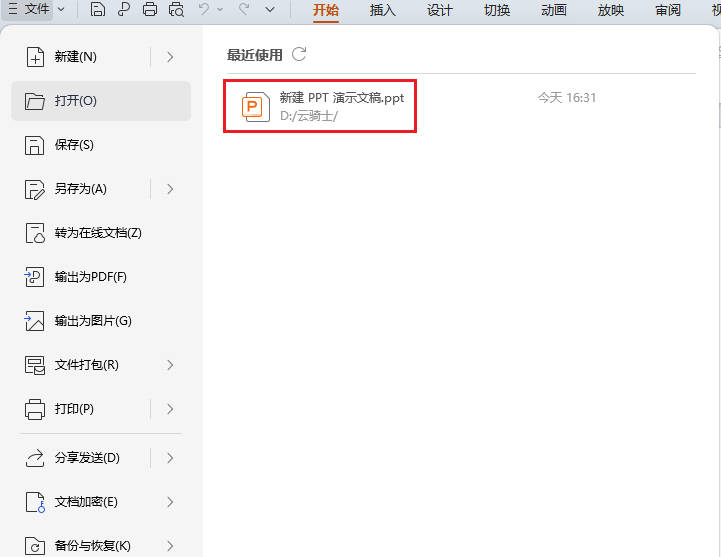
Task: Click the 输出为图片(G) menu entry
Action: 92,321
